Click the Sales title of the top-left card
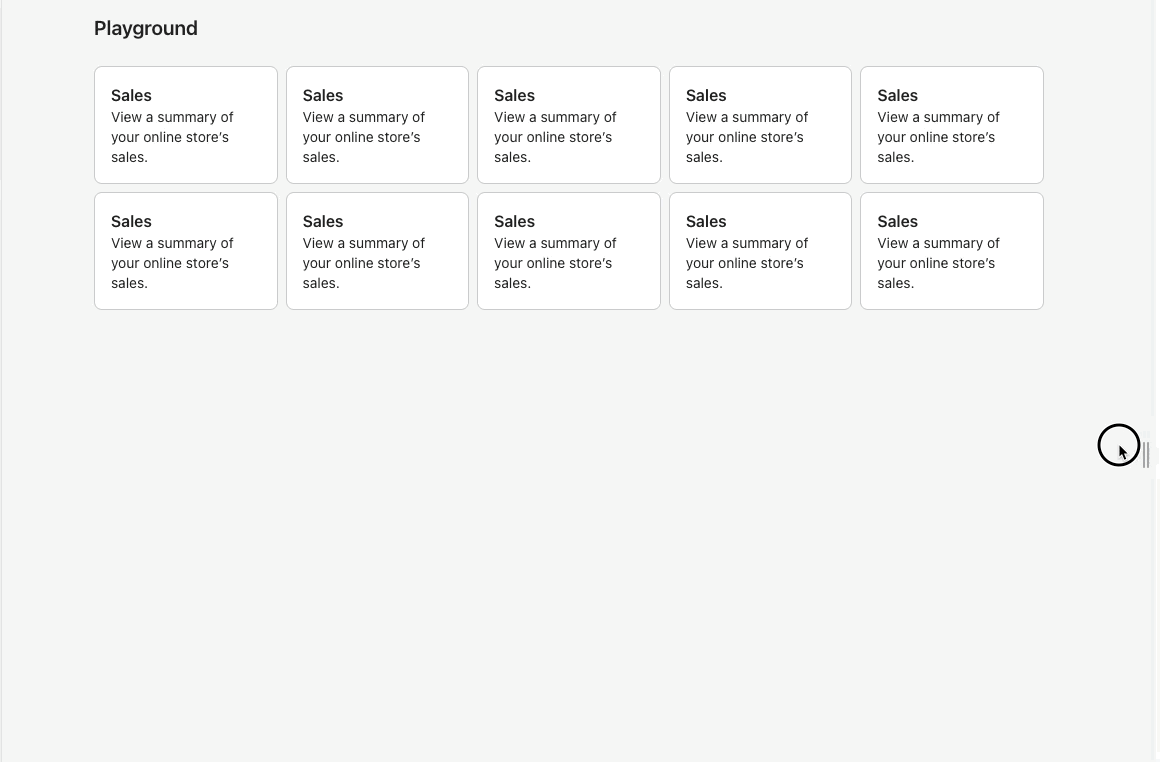Image resolution: width=1160 pixels, height=762 pixels. pyautogui.click(x=131, y=95)
